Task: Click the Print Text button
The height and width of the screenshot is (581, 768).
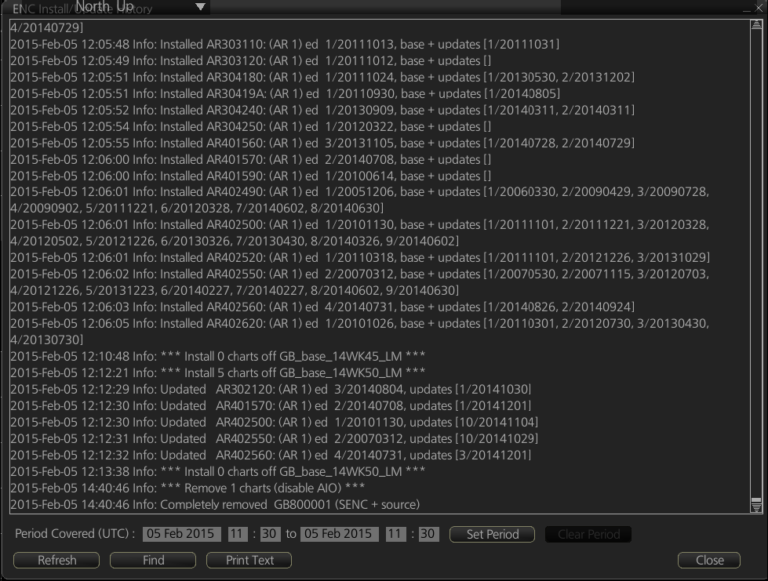Action: 249,560
